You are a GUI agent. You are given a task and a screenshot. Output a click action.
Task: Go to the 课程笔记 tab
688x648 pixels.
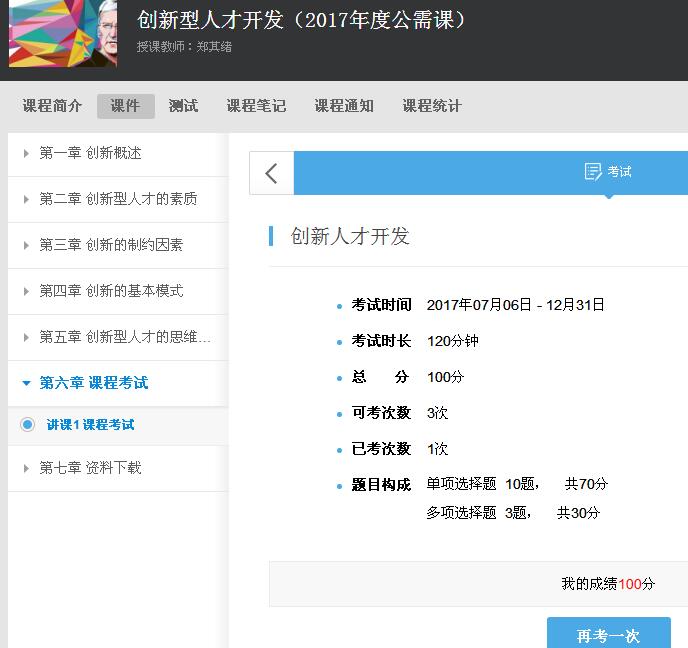[x=256, y=106]
